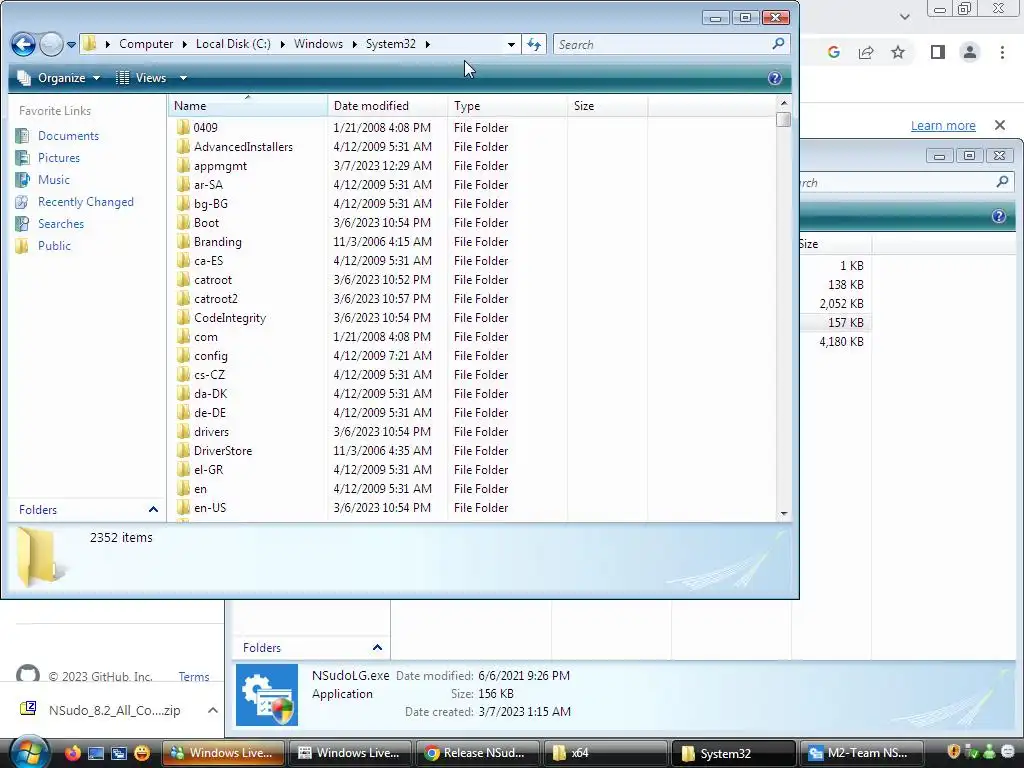Click the Chrome share page icon

tap(866, 52)
